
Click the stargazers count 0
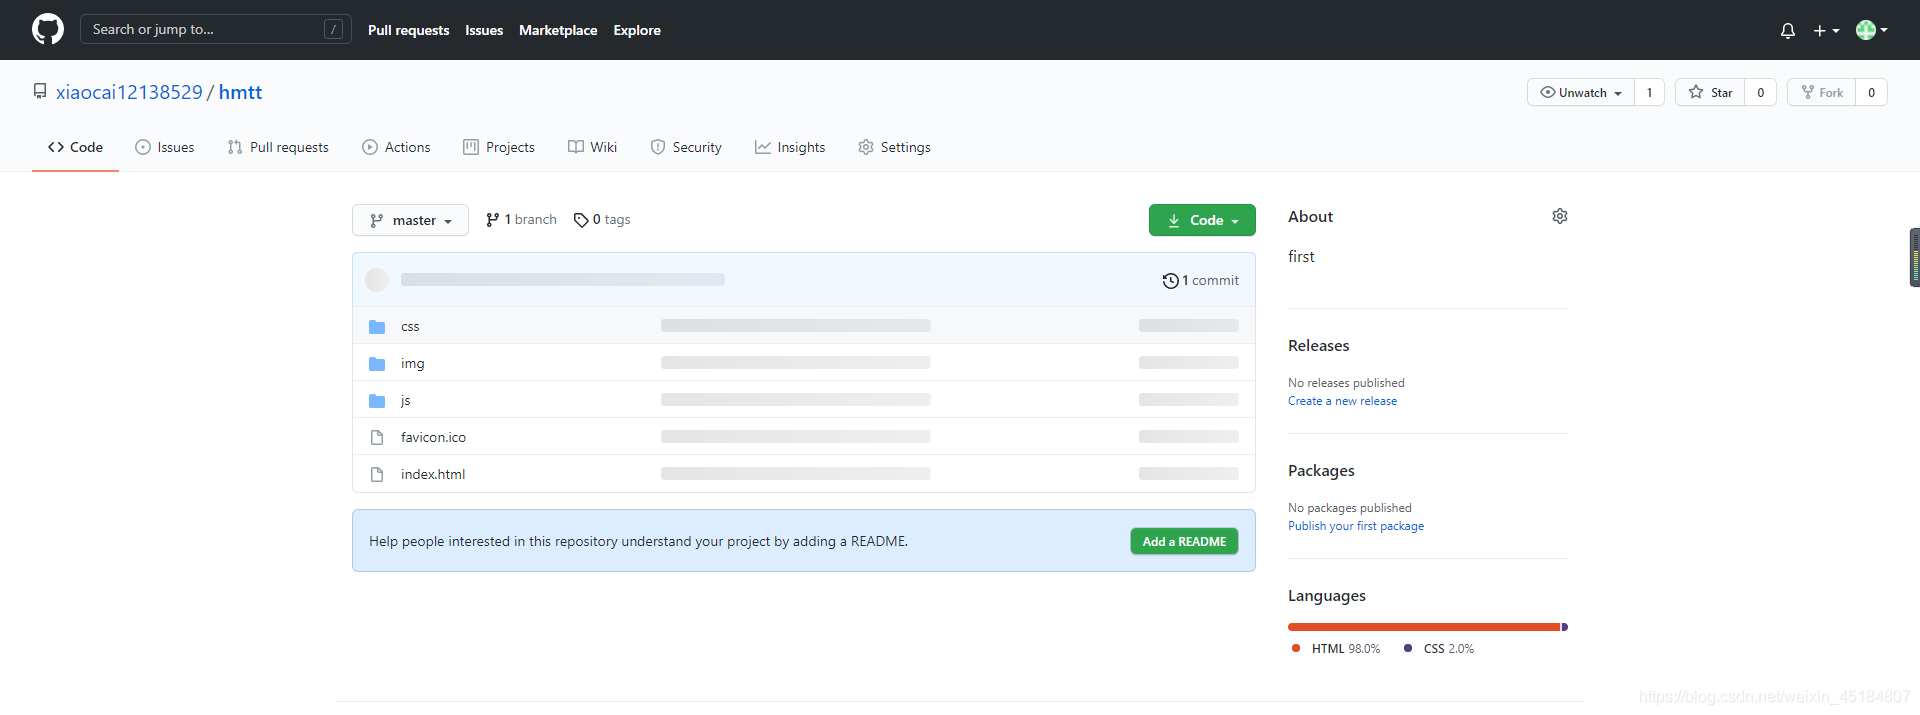[x=1760, y=92]
